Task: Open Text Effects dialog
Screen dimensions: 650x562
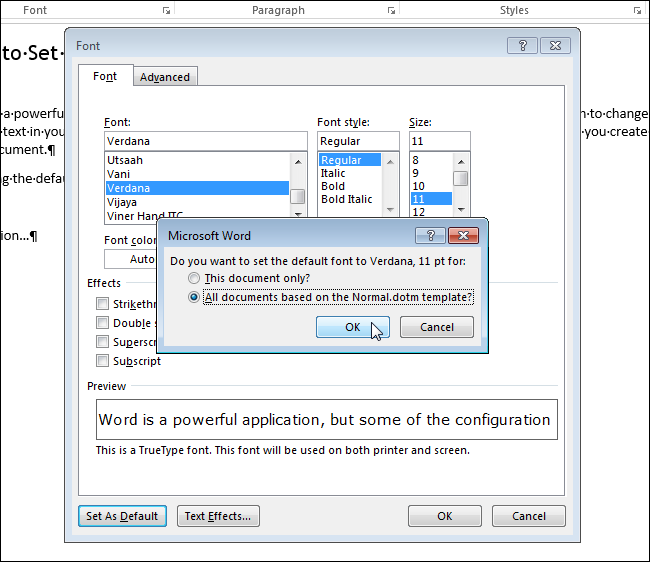Action: click(218, 516)
